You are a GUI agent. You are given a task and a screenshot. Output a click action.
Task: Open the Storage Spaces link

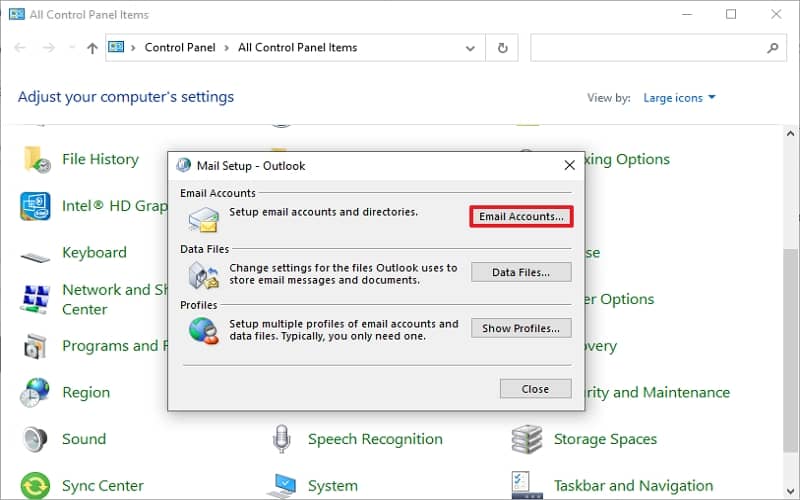[606, 439]
